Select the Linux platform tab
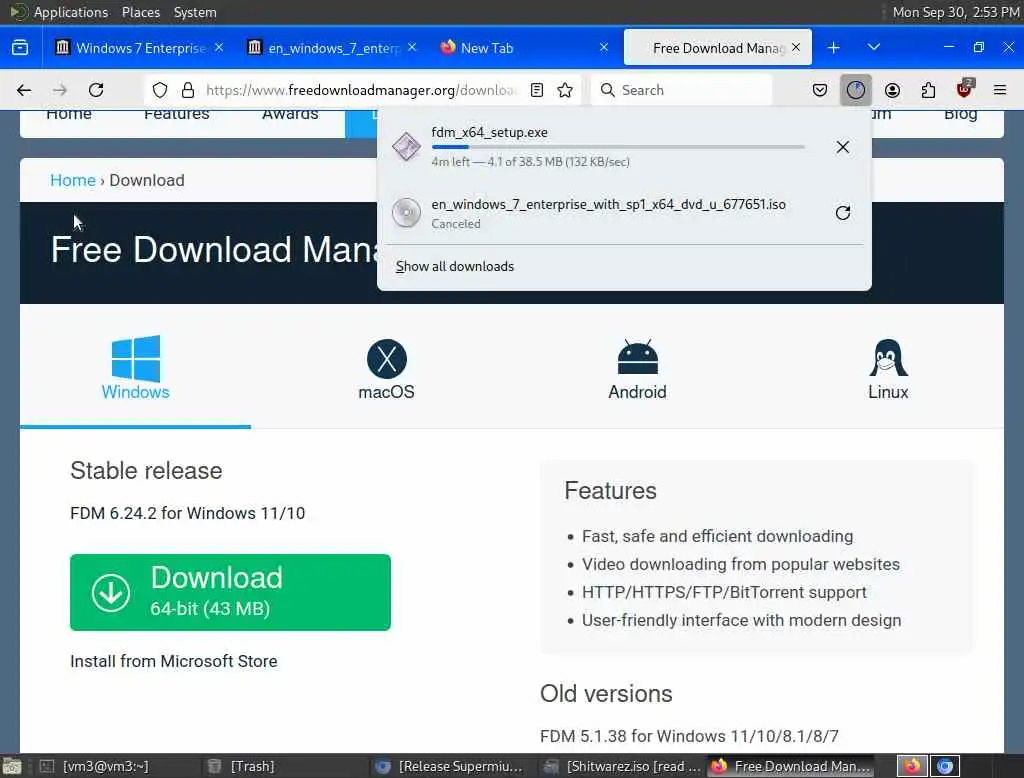This screenshot has height=778, width=1024. (888, 368)
